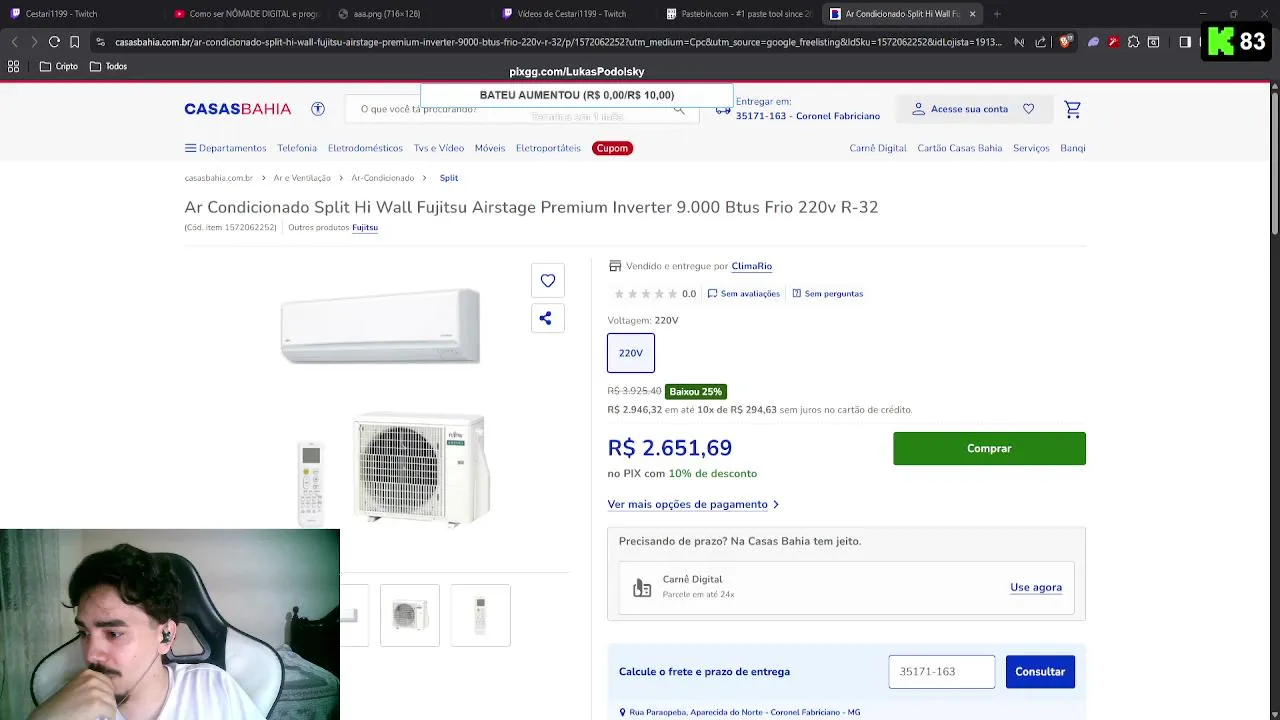Open the shopping cart icon
The height and width of the screenshot is (720, 1280).
coord(1072,109)
